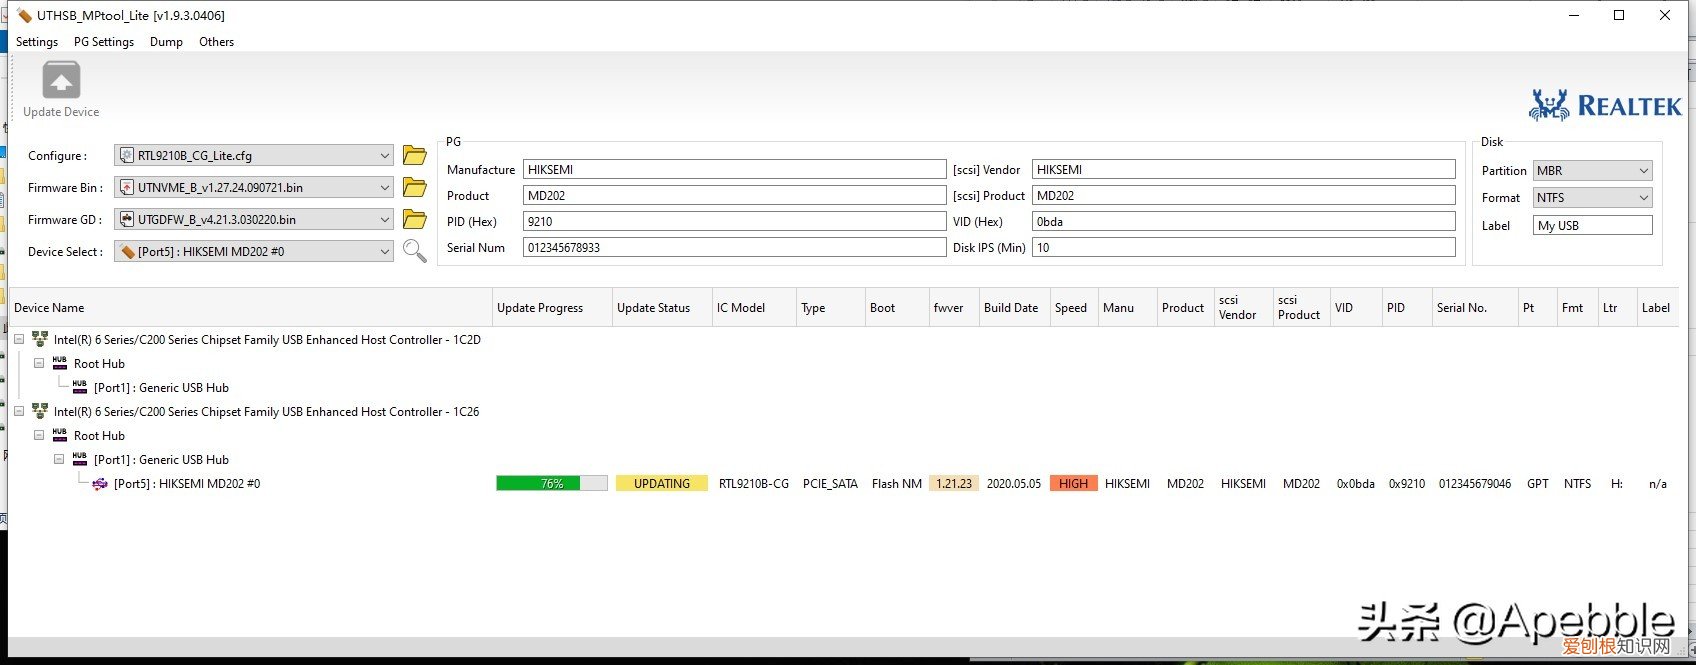Expand the Device Select dropdown
This screenshot has width=1696, height=665.
(385, 252)
